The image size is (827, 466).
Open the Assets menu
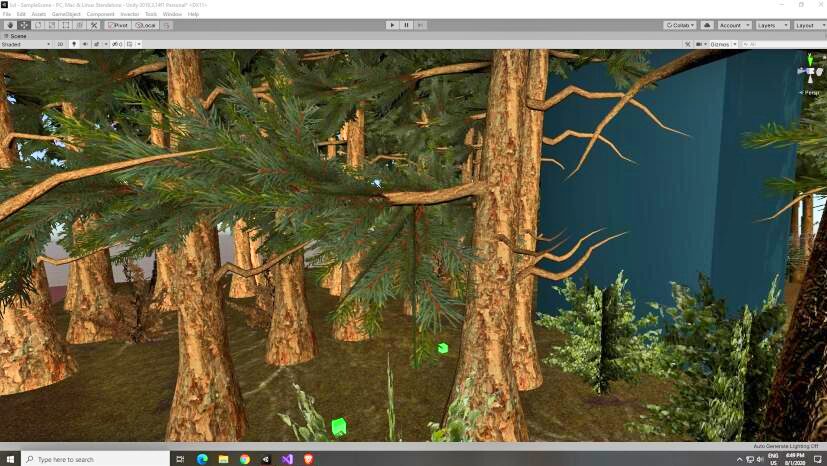click(39, 14)
